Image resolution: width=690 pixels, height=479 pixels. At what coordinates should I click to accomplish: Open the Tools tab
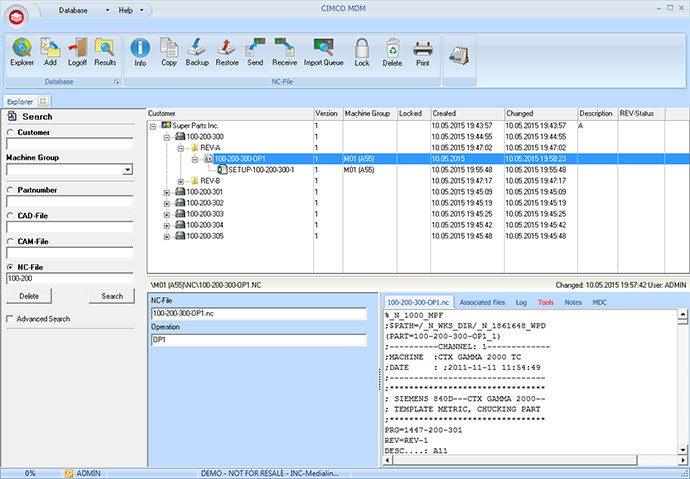pos(546,302)
